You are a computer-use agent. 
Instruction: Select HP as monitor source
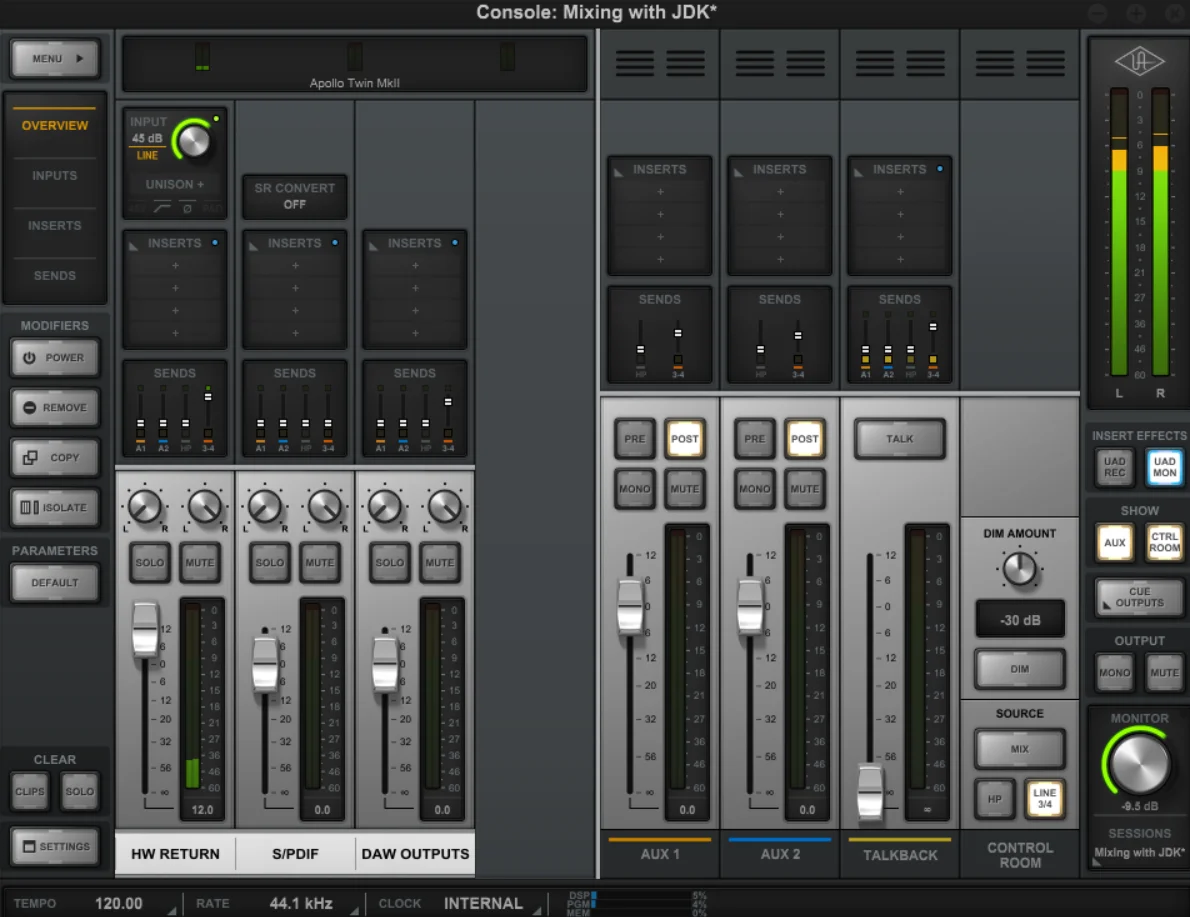[994, 799]
